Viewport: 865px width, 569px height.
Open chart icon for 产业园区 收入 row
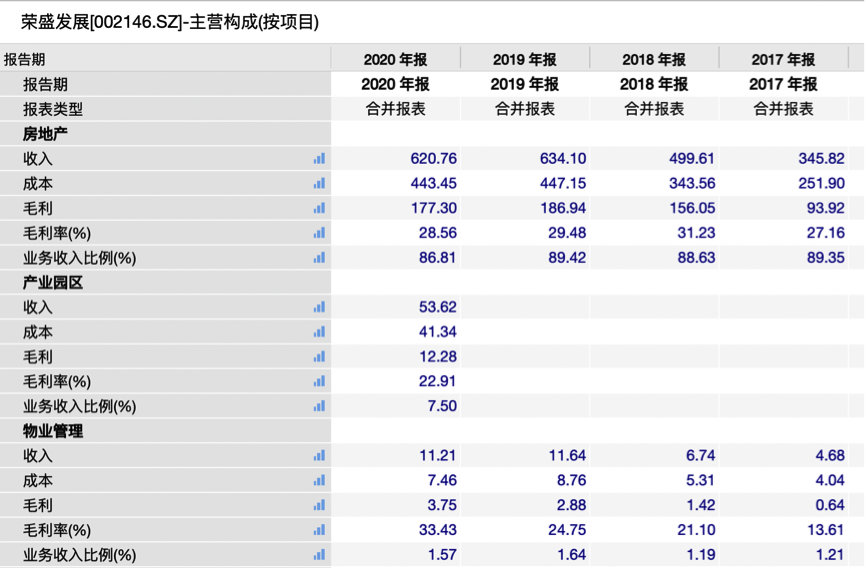pyautogui.click(x=319, y=307)
